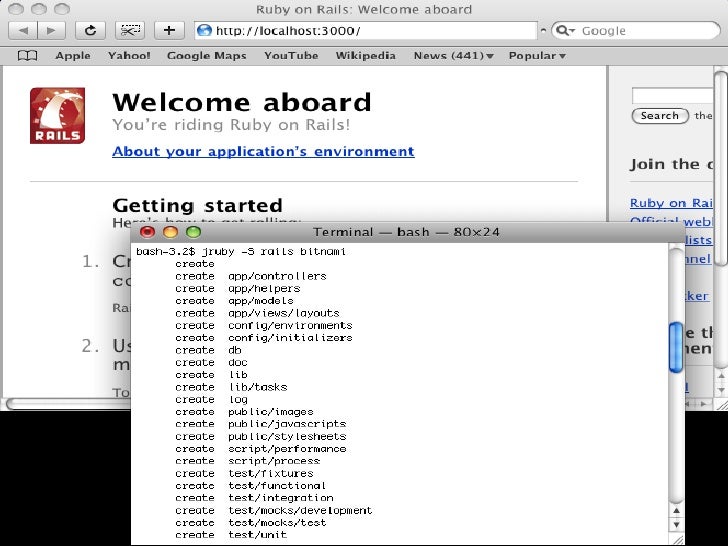The height and width of the screenshot is (546, 728).
Task: Click test/functional in the Terminal output
Action: coord(277,486)
